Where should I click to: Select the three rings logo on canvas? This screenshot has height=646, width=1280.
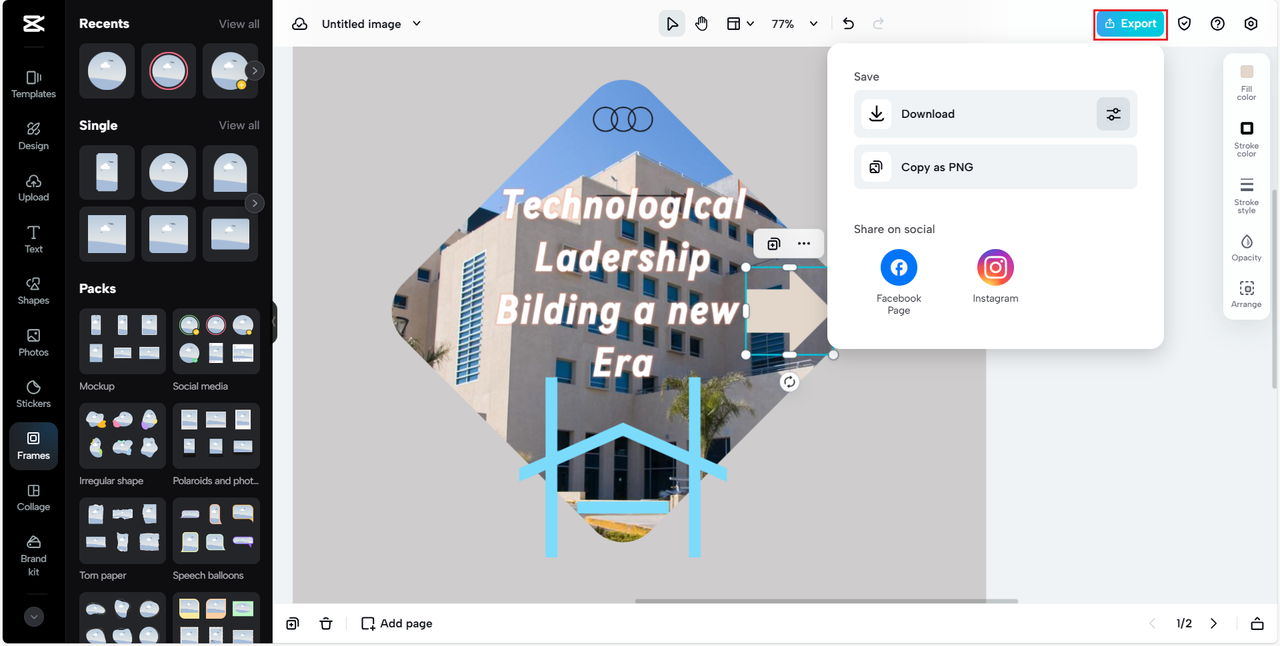[623, 120]
